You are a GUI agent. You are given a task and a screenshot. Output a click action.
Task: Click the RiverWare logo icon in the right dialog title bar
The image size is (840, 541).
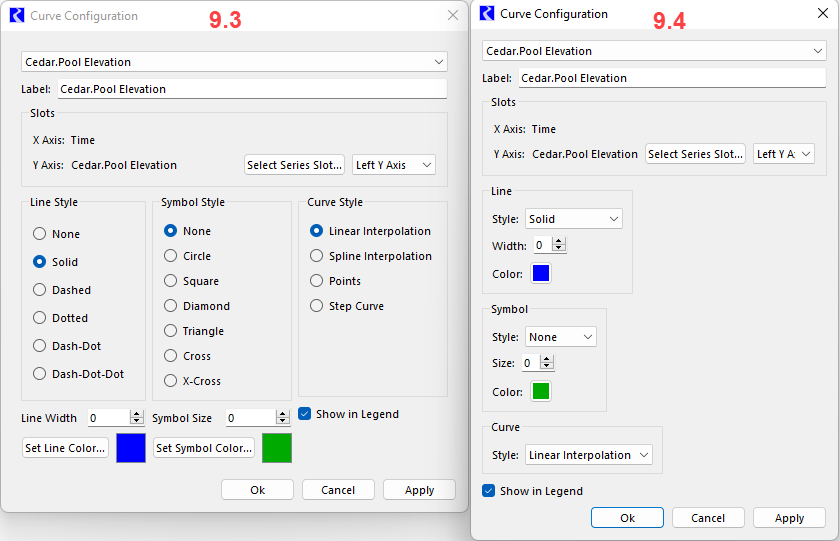tap(487, 14)
